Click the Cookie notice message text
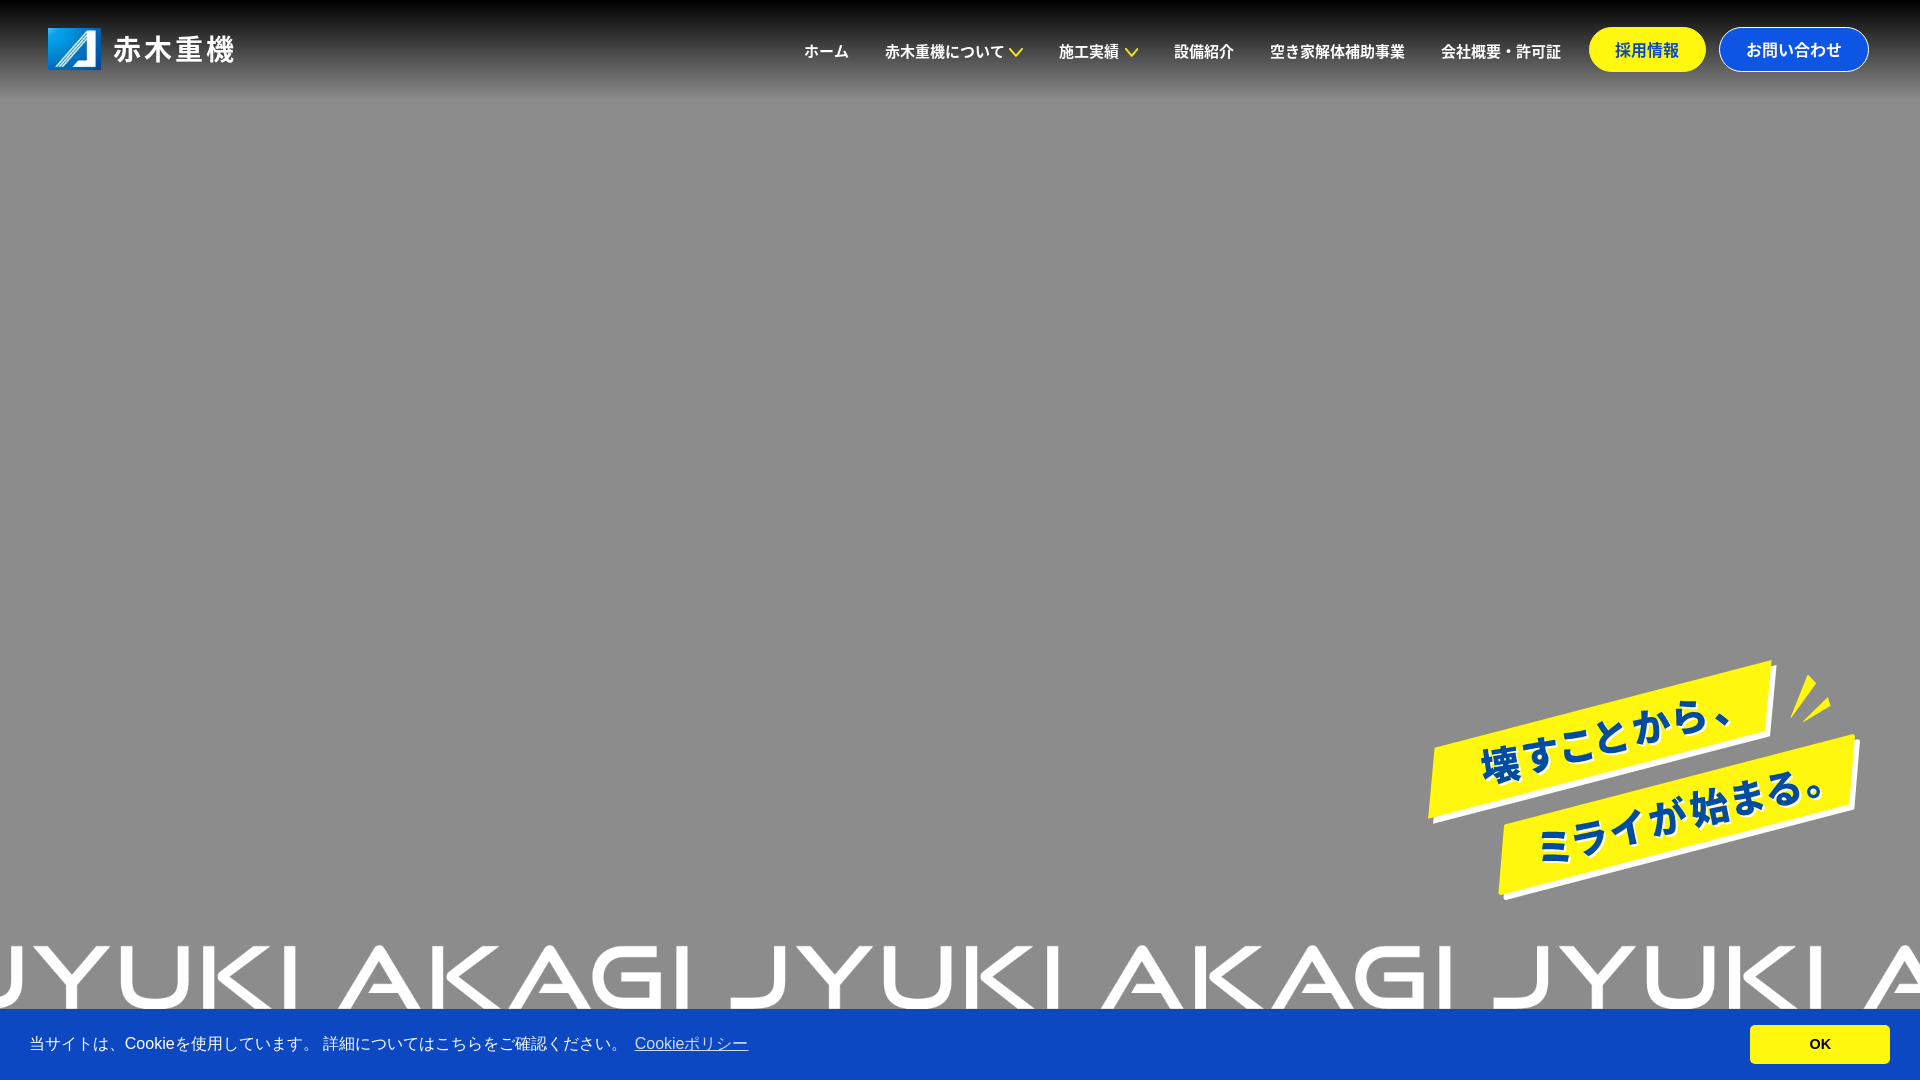The width and height of the screenshot is (1920, 1080). [325, 1044]
